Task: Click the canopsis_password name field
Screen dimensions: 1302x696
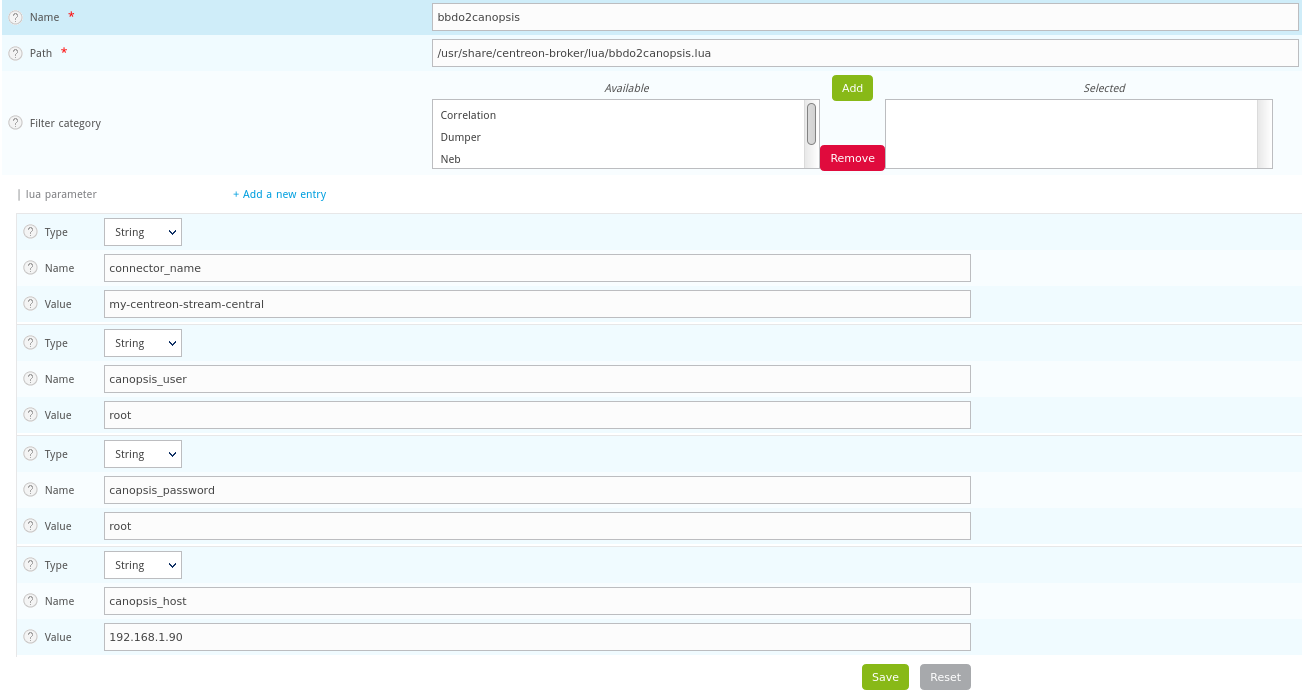Action: (537, 490)
